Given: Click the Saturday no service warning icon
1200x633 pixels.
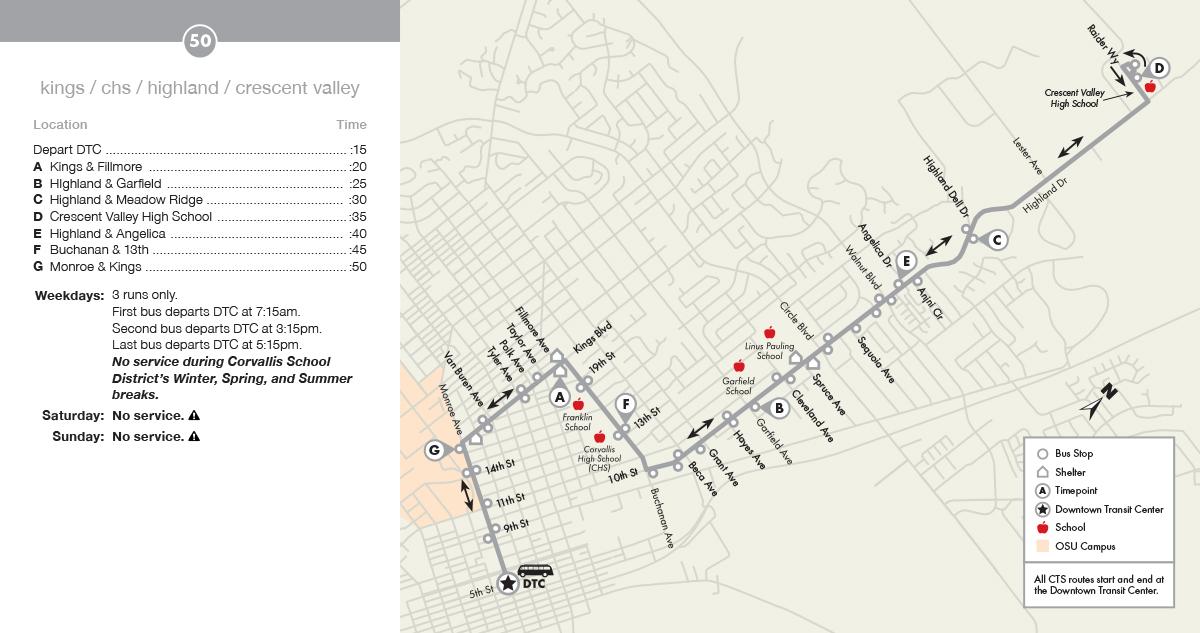Looking at the screenshot, I should pos(194,416).
